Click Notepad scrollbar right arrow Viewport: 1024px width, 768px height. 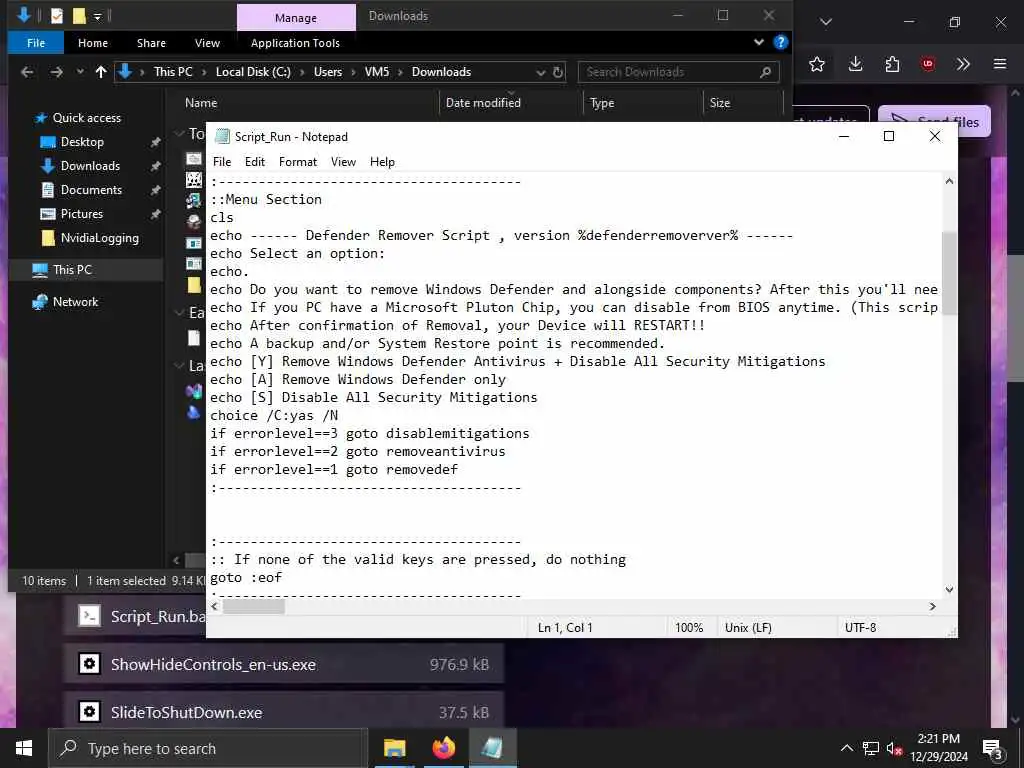pyautogui.click(x=933, y=607)
